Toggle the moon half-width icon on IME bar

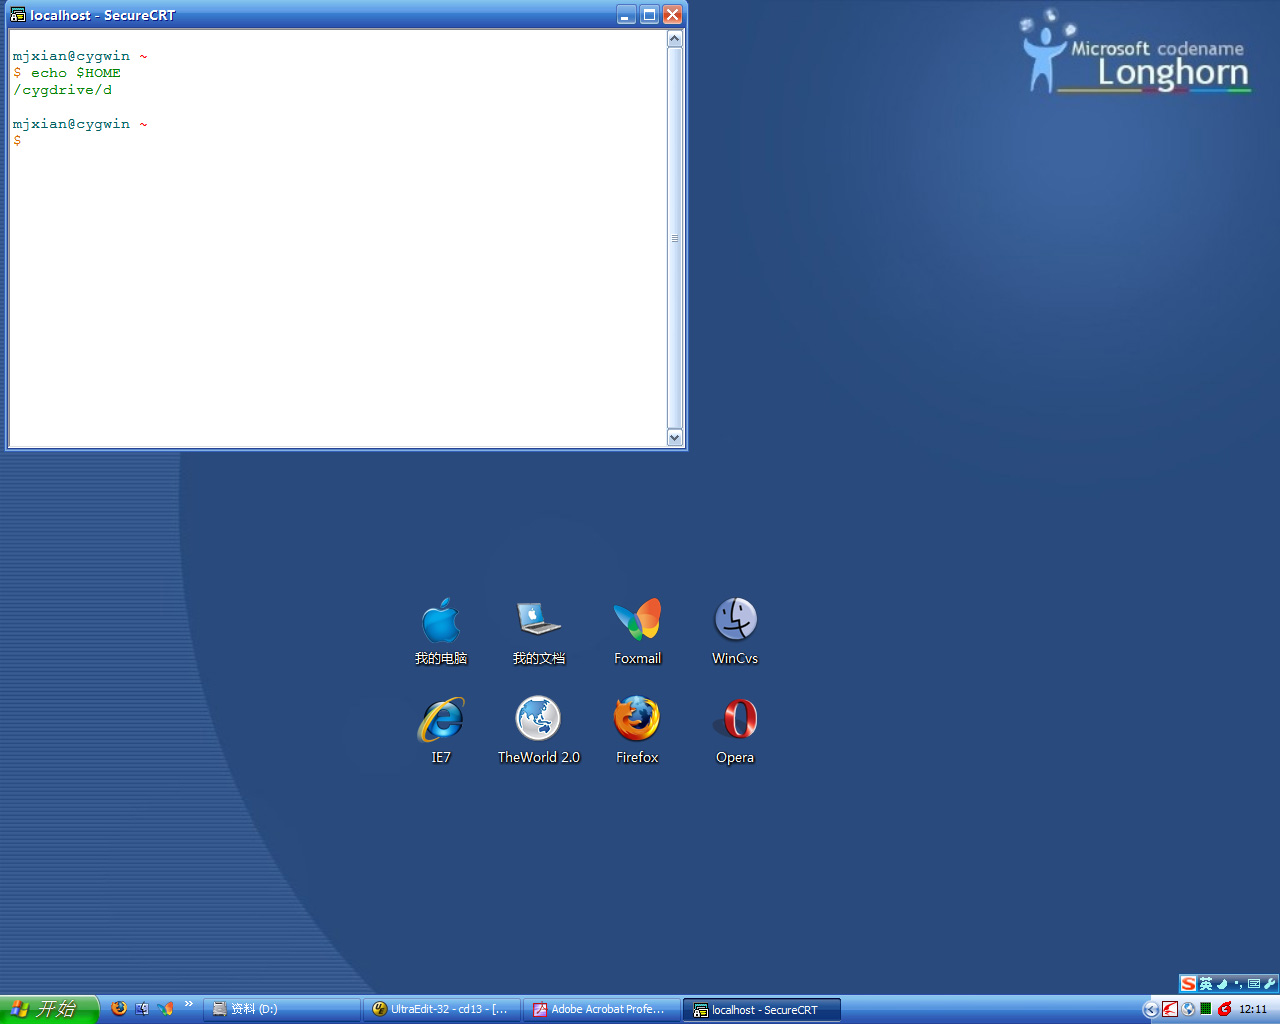tap(1222, 984)
